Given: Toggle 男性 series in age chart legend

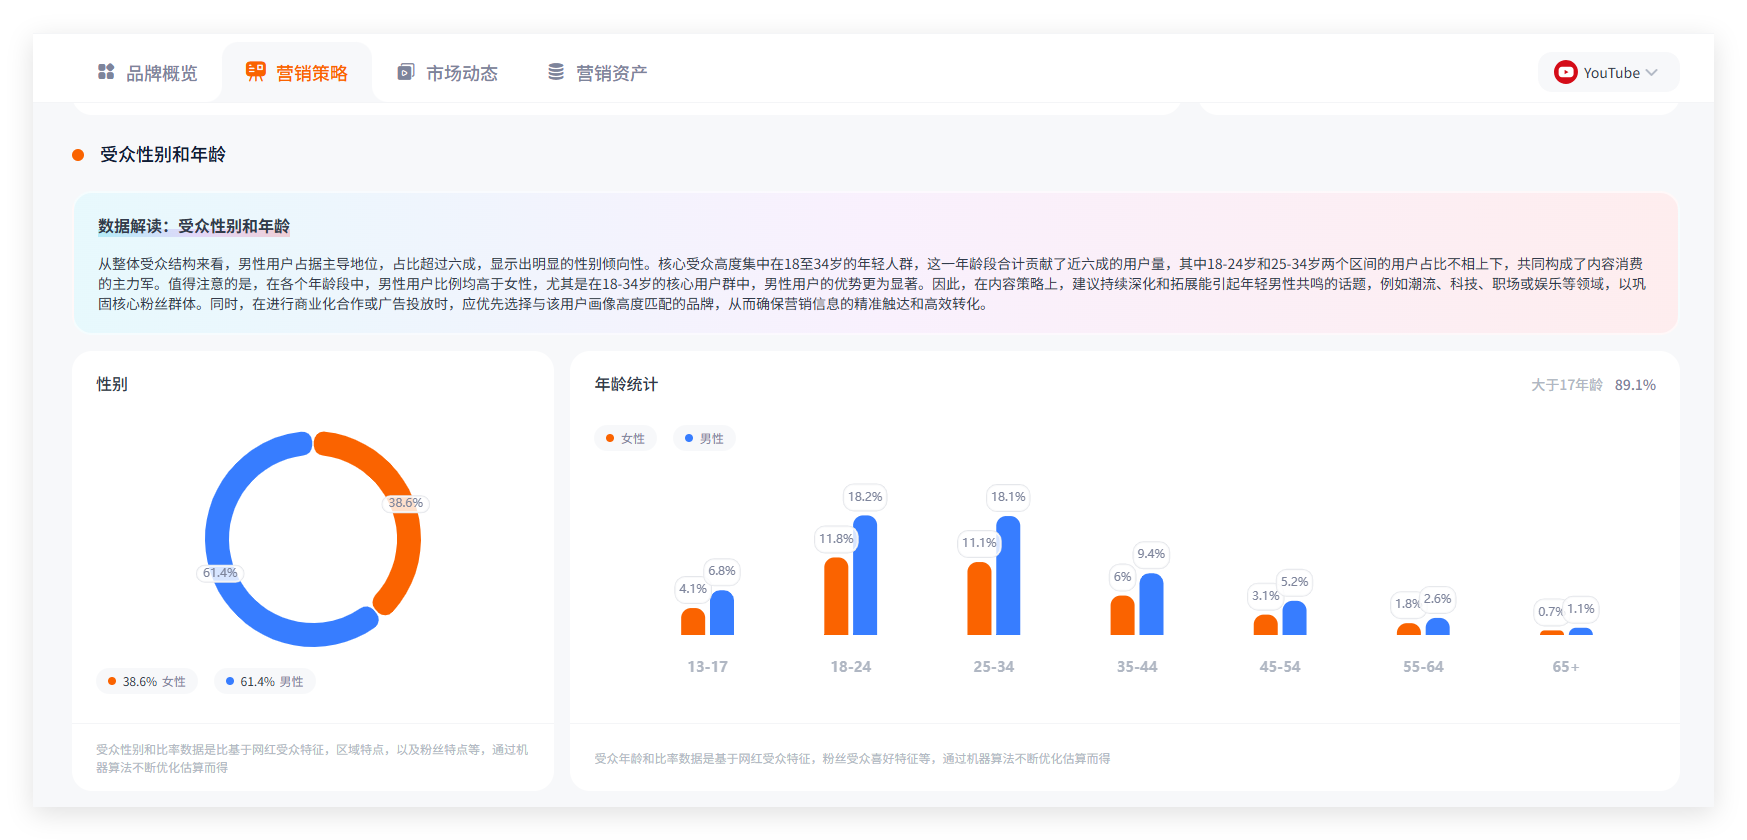Looking at the screenshot, I should (704, 438).
